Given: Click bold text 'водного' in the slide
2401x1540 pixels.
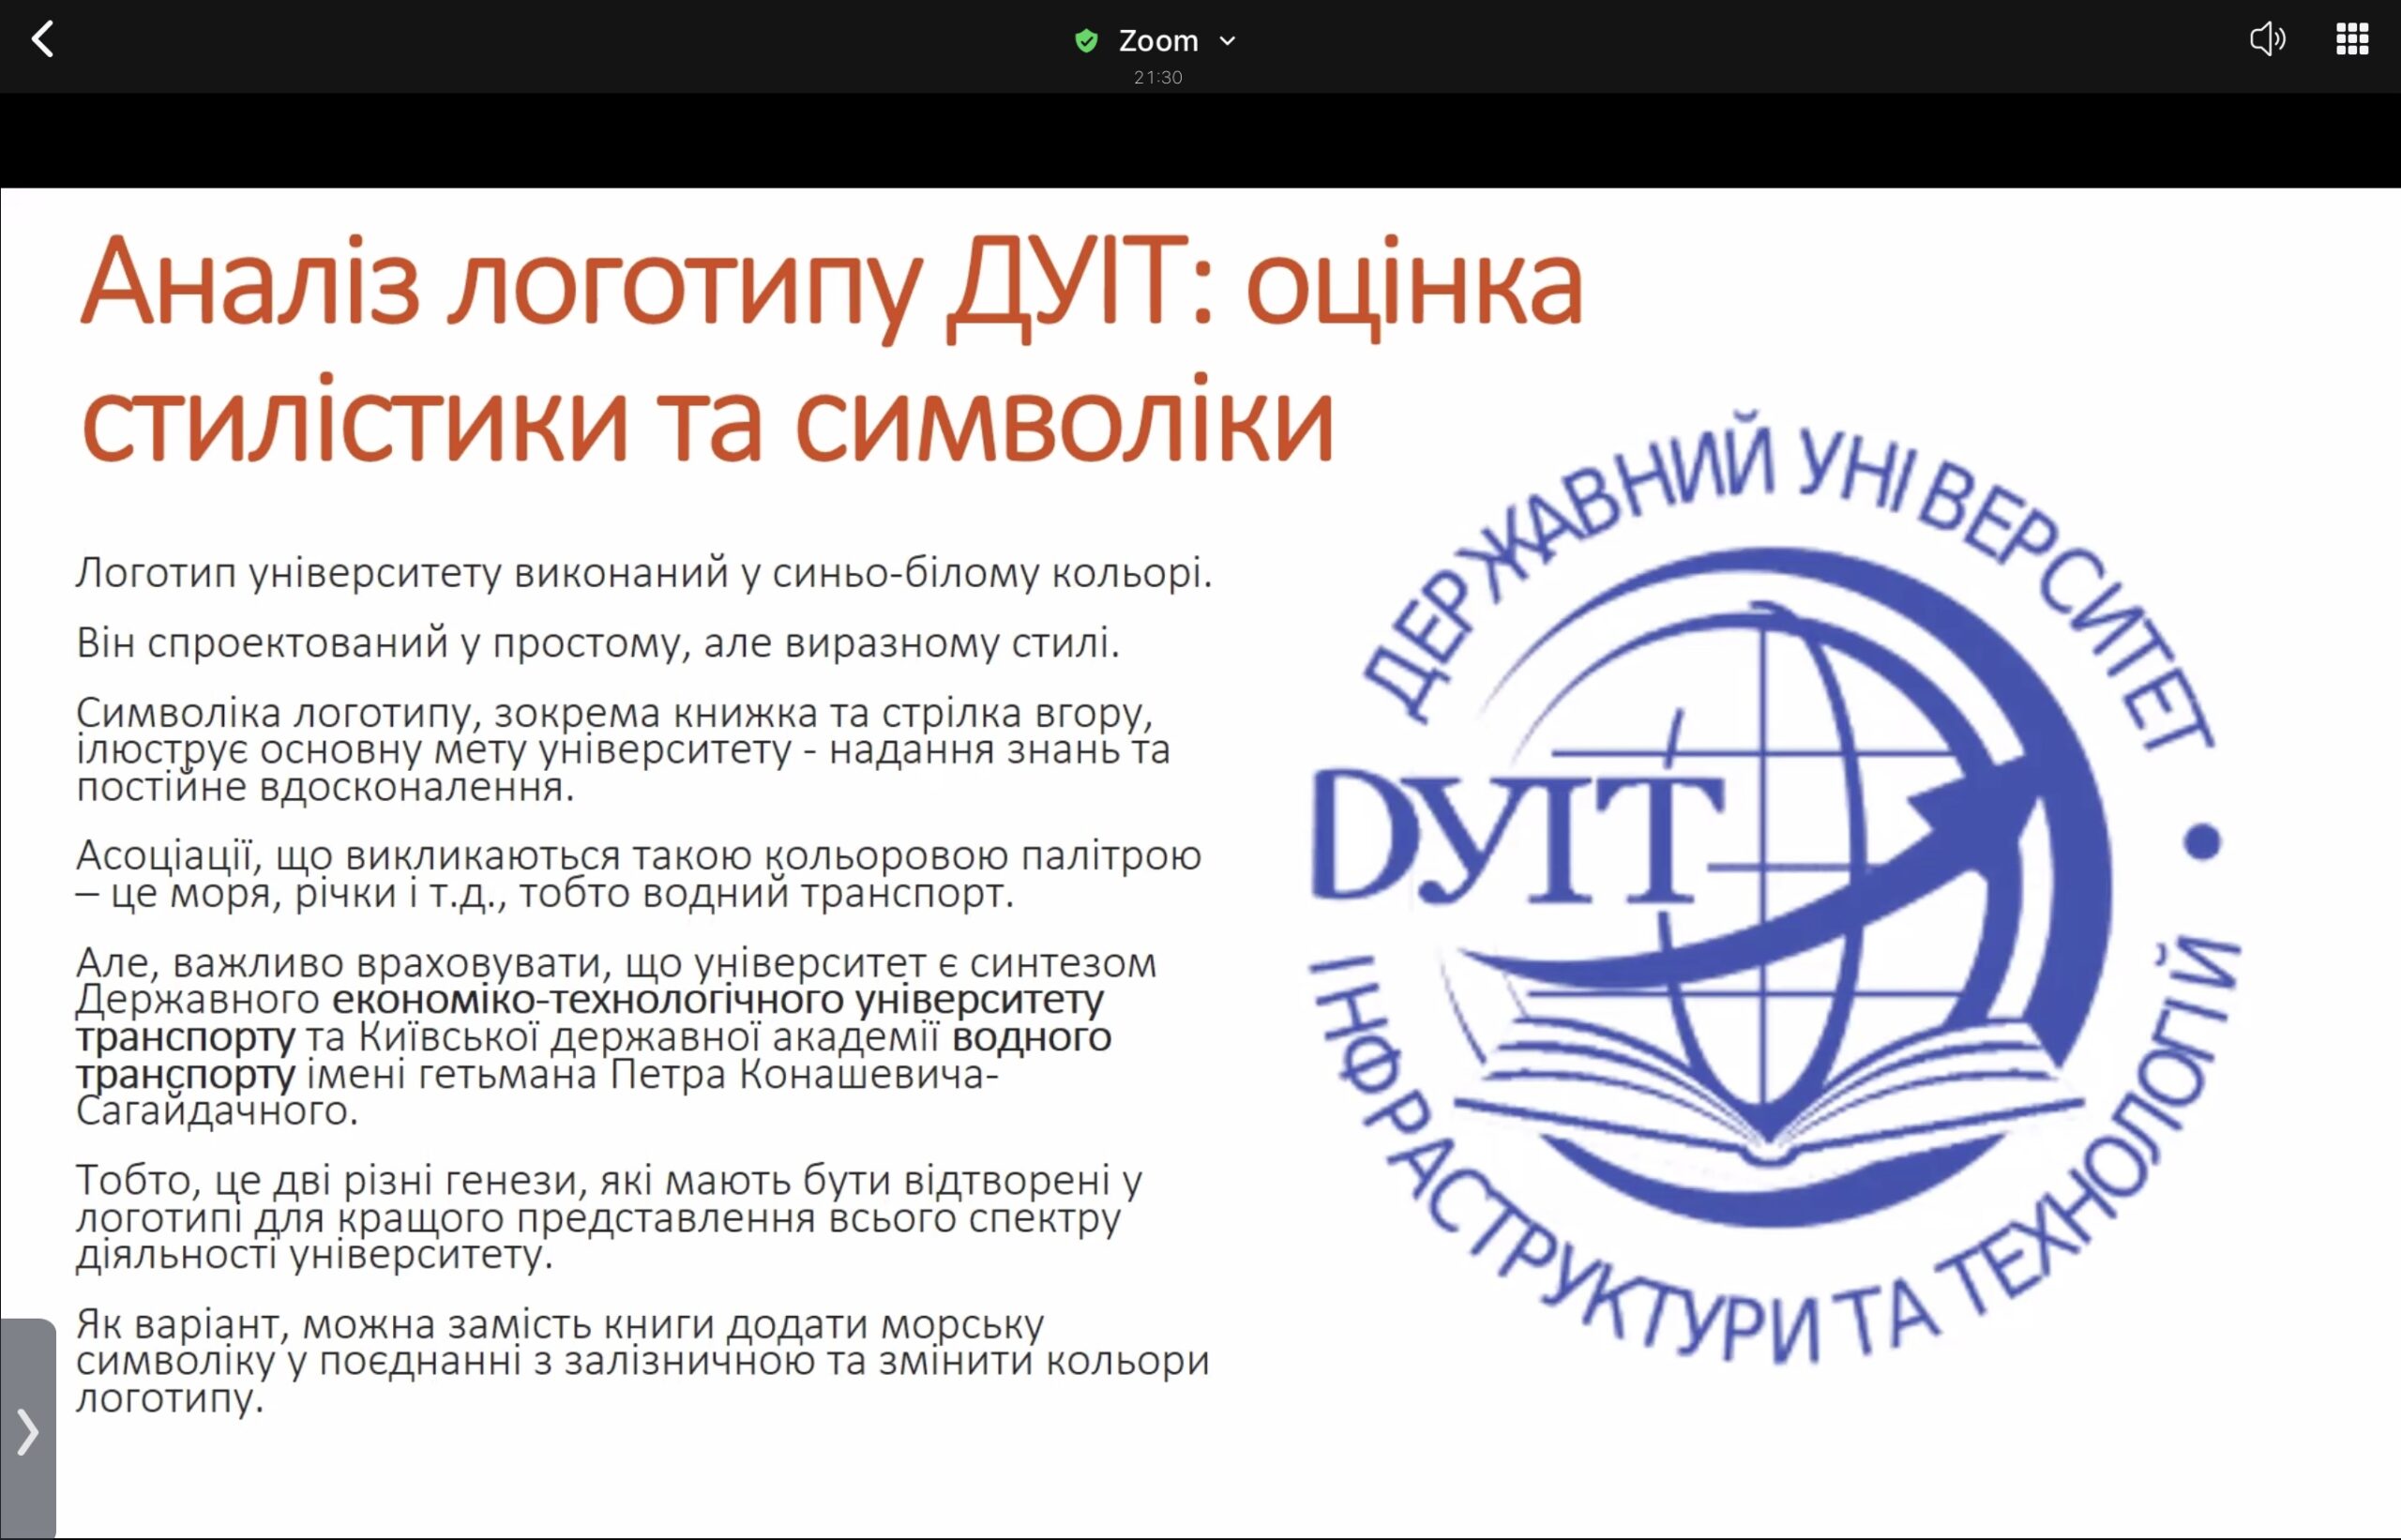Looking at the screenshot, I should (1031, 1037).
